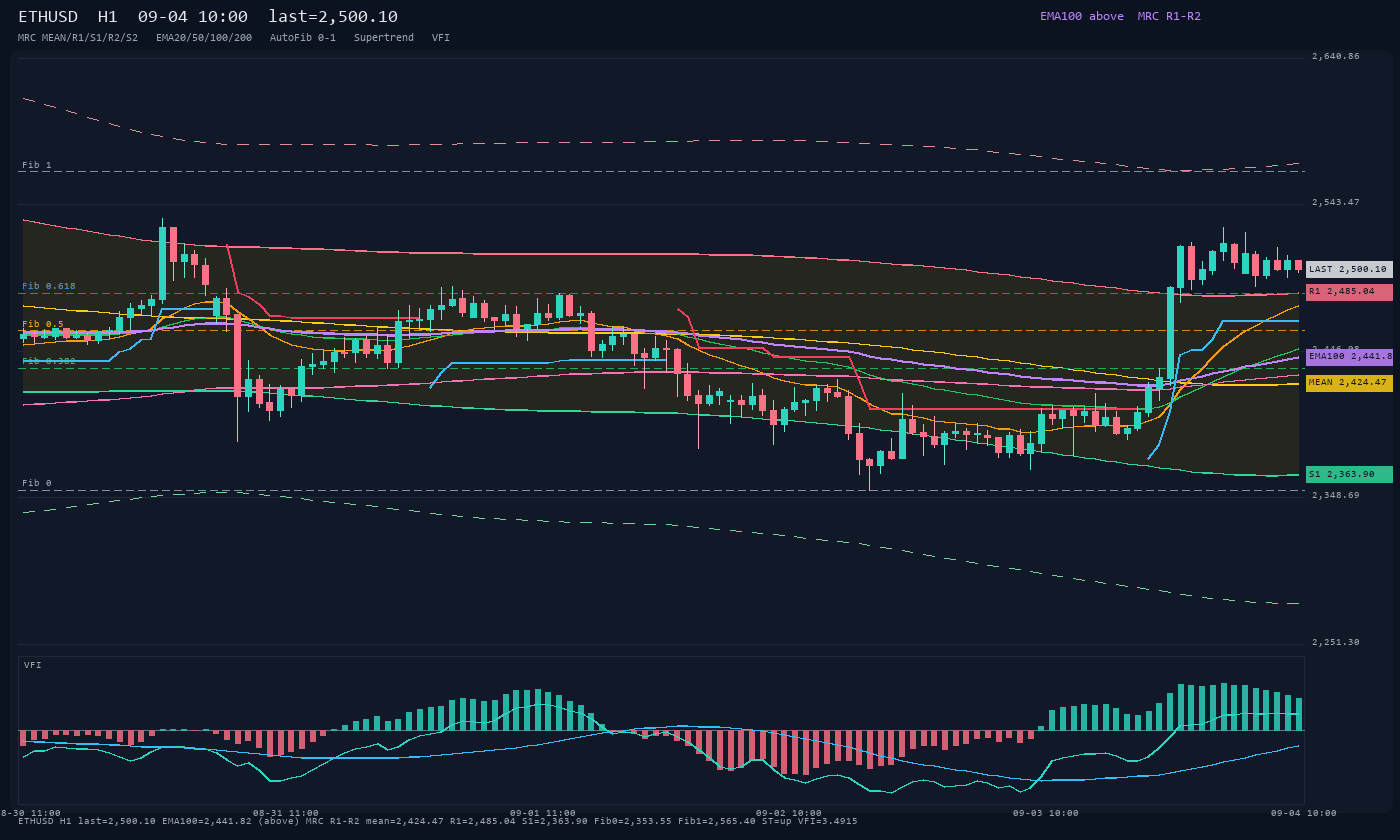Screen dimensions: 1400x840
Task: Select 'VFI=3.4915' in the bottom status line
Action: pos(828,821)
